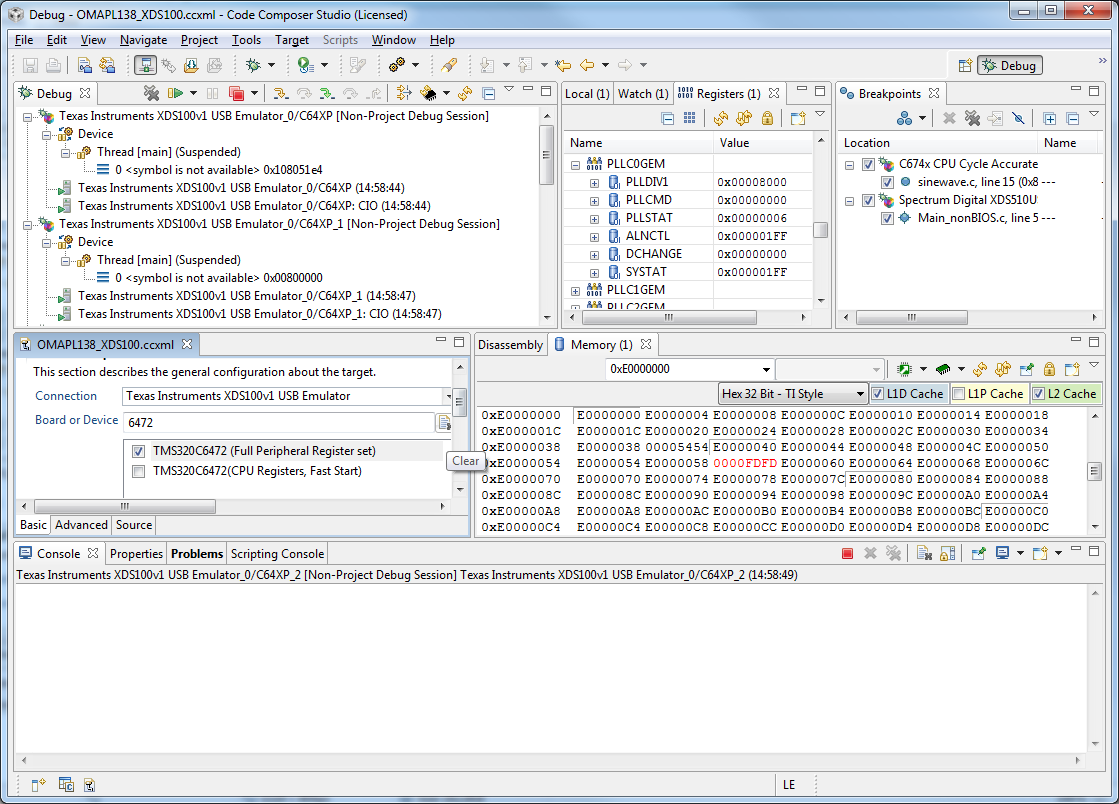Click the Skip All Breakpoints icon
The width and height of the screenshot is (1119, 804).
[1018, 118]
